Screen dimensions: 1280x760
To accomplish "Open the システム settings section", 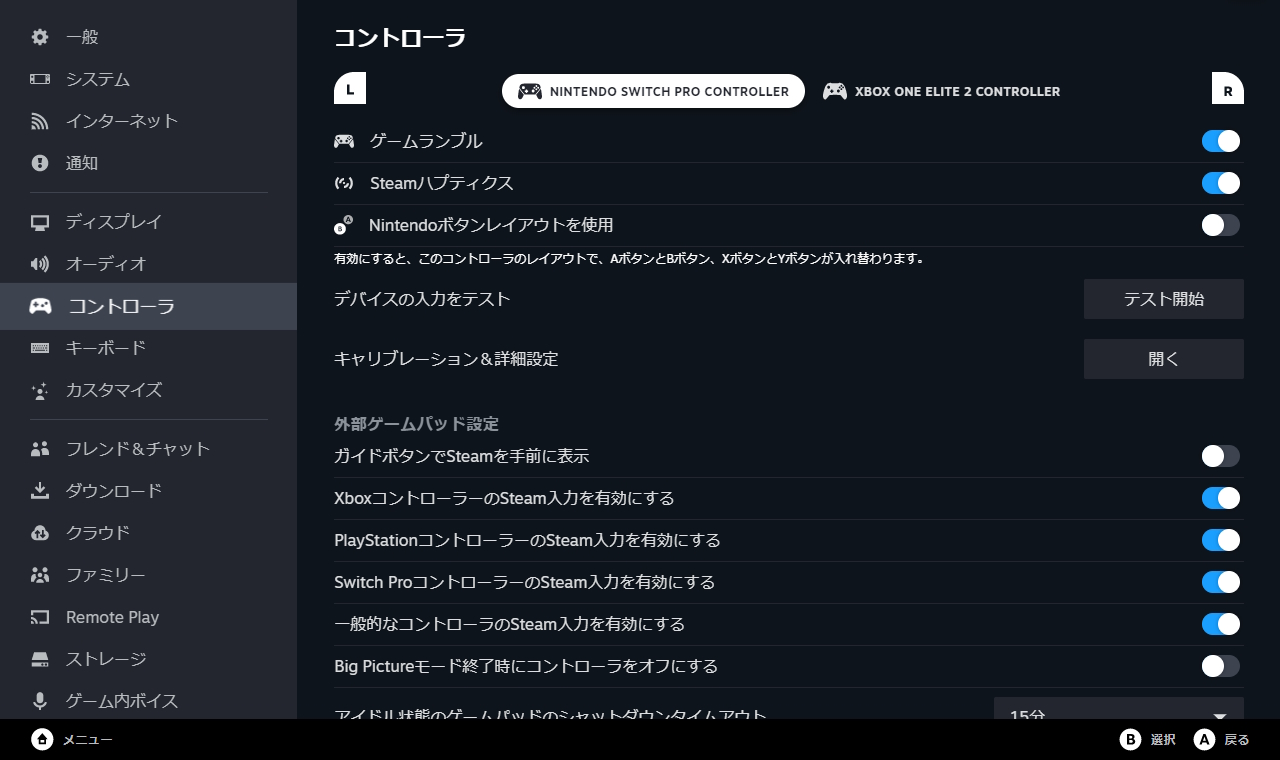I will [x=148, y=79].
